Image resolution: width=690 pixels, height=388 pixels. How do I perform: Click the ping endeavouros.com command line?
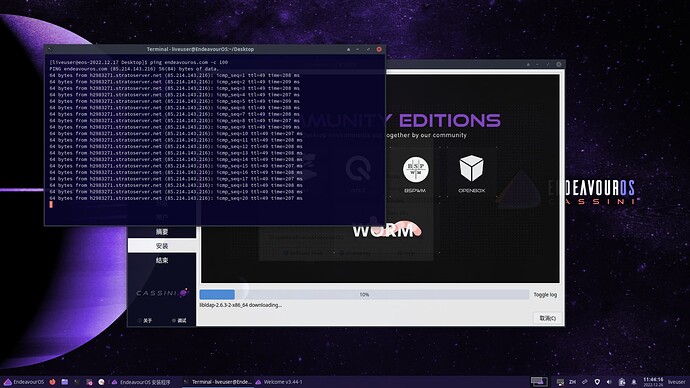coord(139,62)
